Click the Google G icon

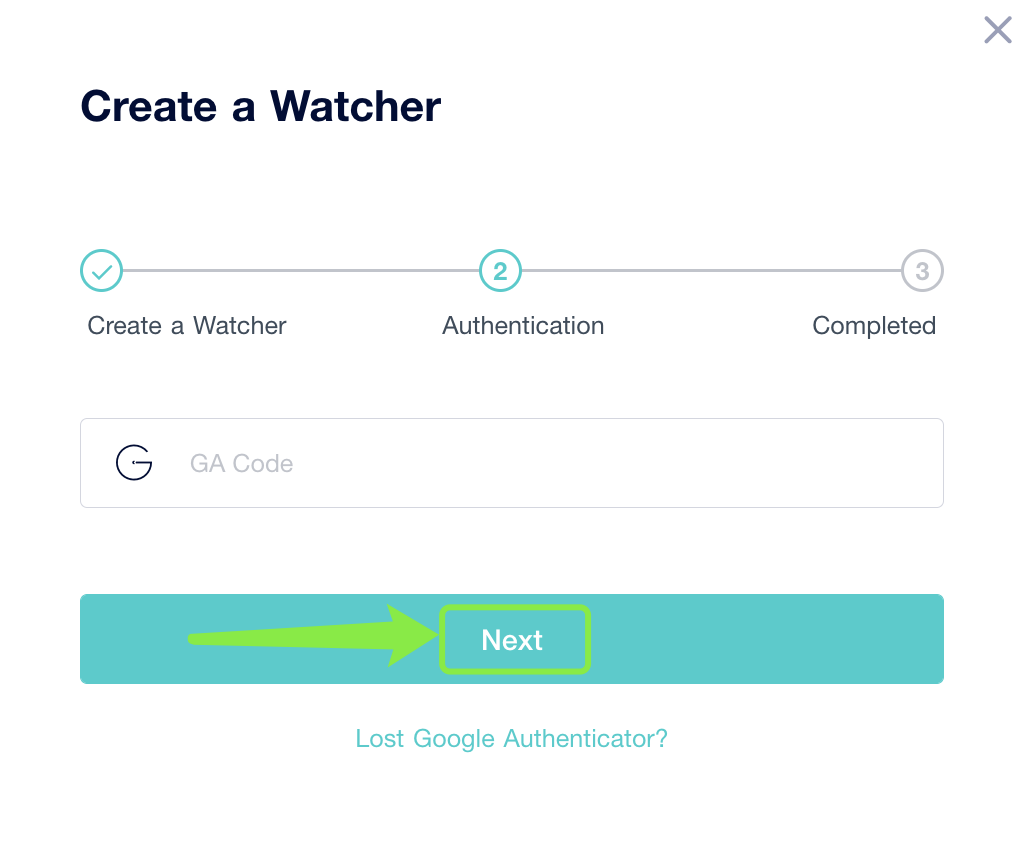point(134,463)
